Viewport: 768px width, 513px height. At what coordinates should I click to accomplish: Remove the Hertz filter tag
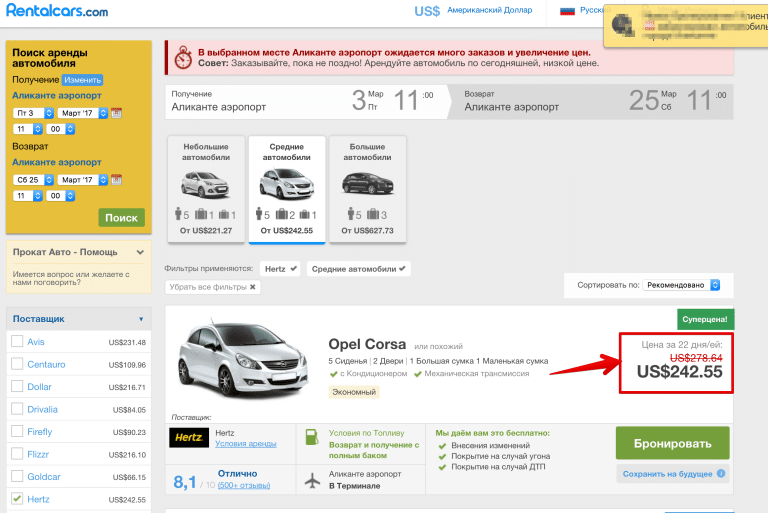280,269
